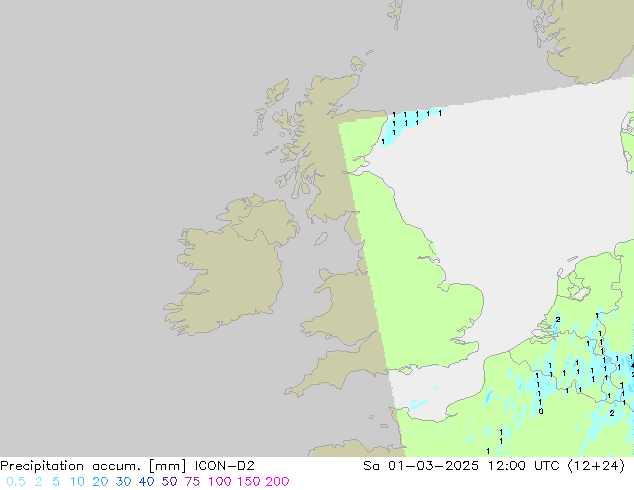
Task: Click the 'Precipitation accum. [mm] ICON-D2' title text
Action: point(127,466)
